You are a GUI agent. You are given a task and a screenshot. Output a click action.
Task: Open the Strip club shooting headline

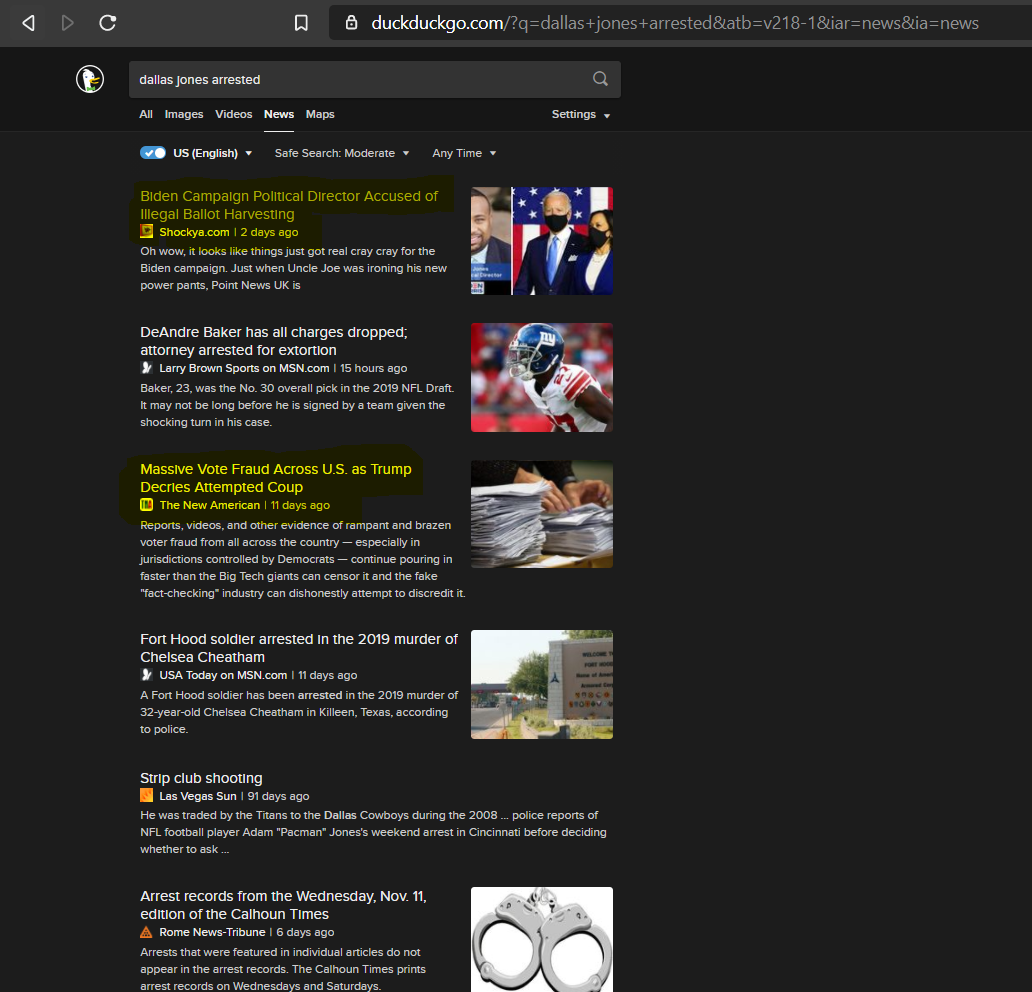click(x=201, y=778)
